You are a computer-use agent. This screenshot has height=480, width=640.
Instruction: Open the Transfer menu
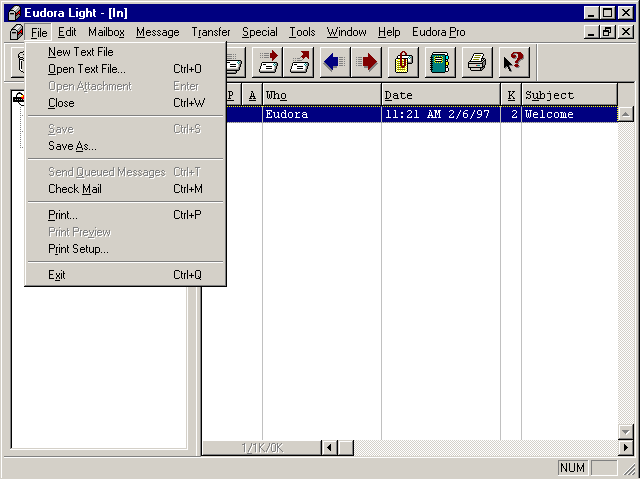tap(211, 32)
